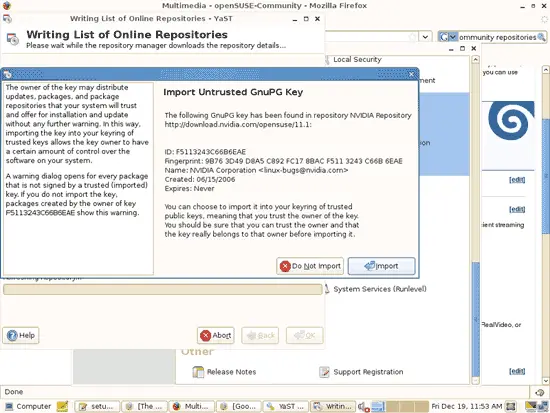Switch to the Writin... taskbar window
This screenshot has height=413, width=550.
333,406
